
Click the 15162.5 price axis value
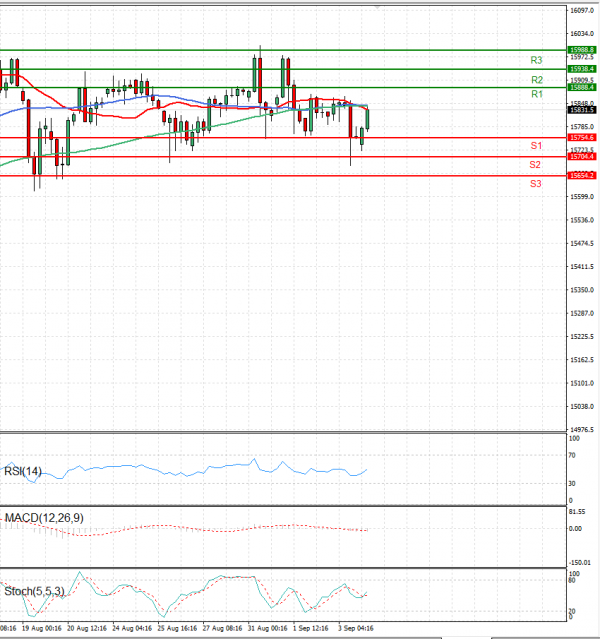pyautogui.click(x=582, y=360)
